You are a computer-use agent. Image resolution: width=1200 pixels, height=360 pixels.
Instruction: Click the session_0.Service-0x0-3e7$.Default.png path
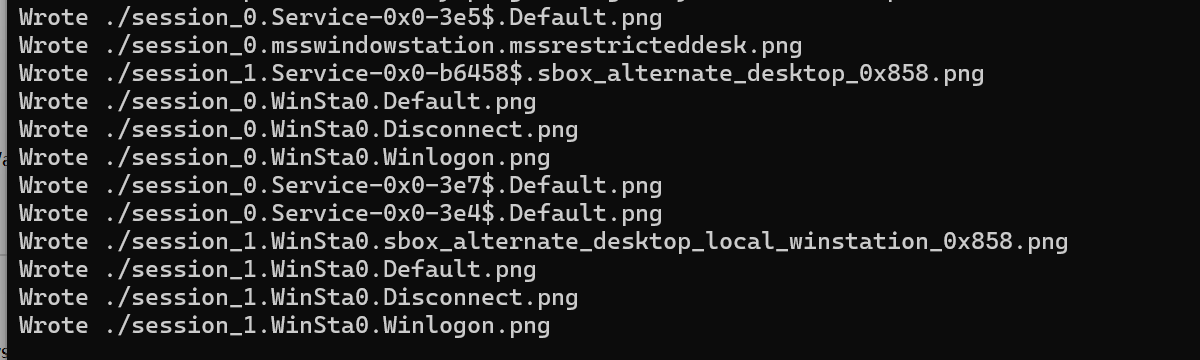click(x=382, y=185)
